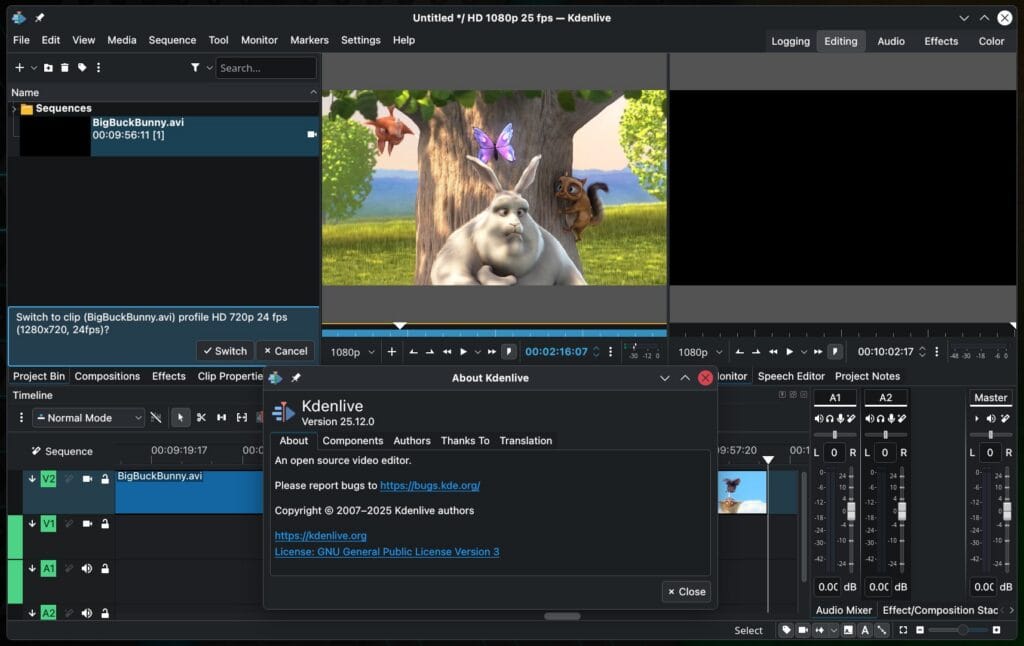Open the Sequence menu
Viewport: 1024px width, 646px height.
click(172, 40)
